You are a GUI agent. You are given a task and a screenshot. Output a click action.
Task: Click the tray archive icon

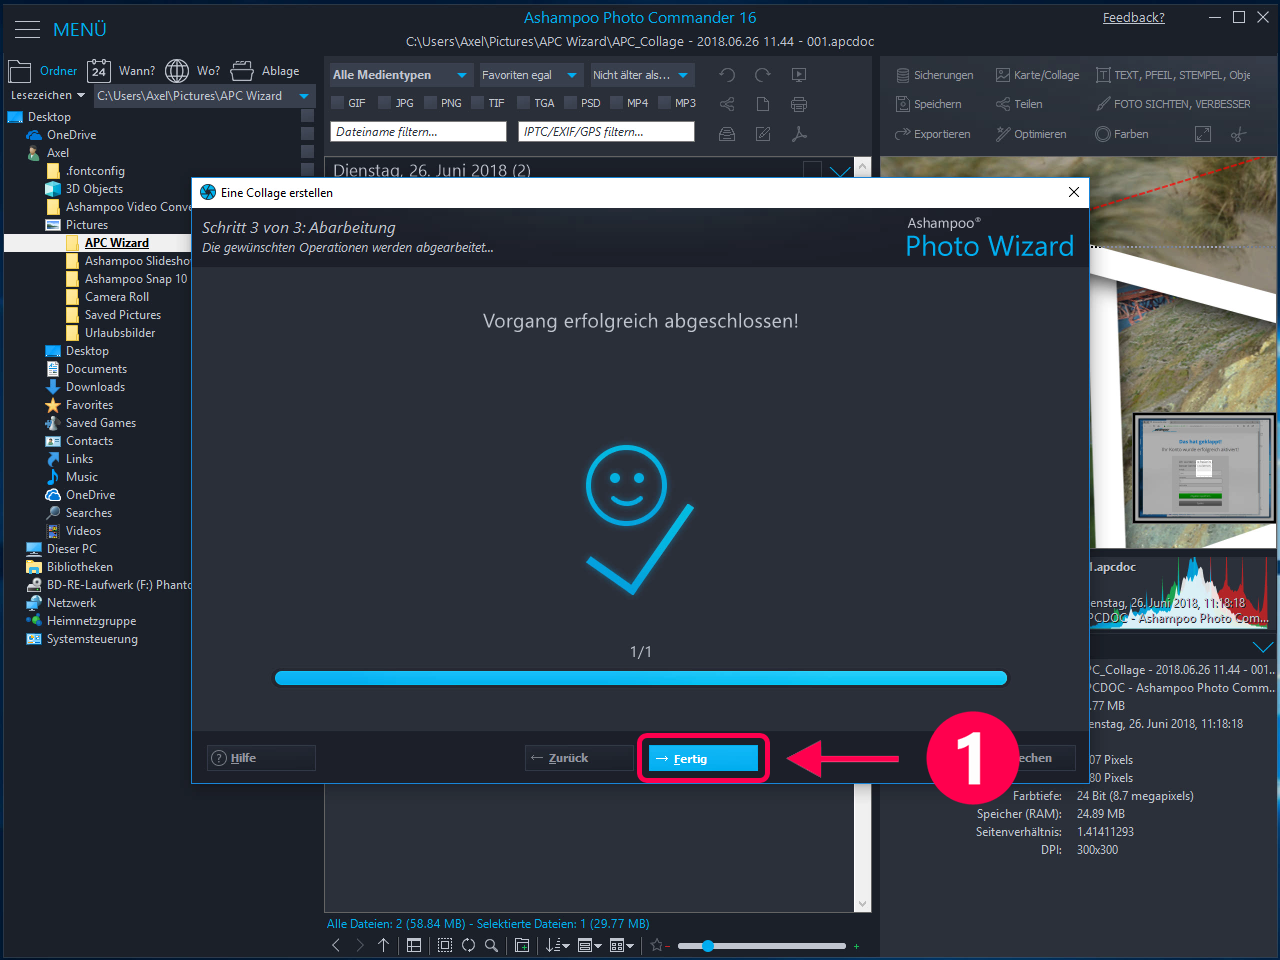click(x=727, y=134)
